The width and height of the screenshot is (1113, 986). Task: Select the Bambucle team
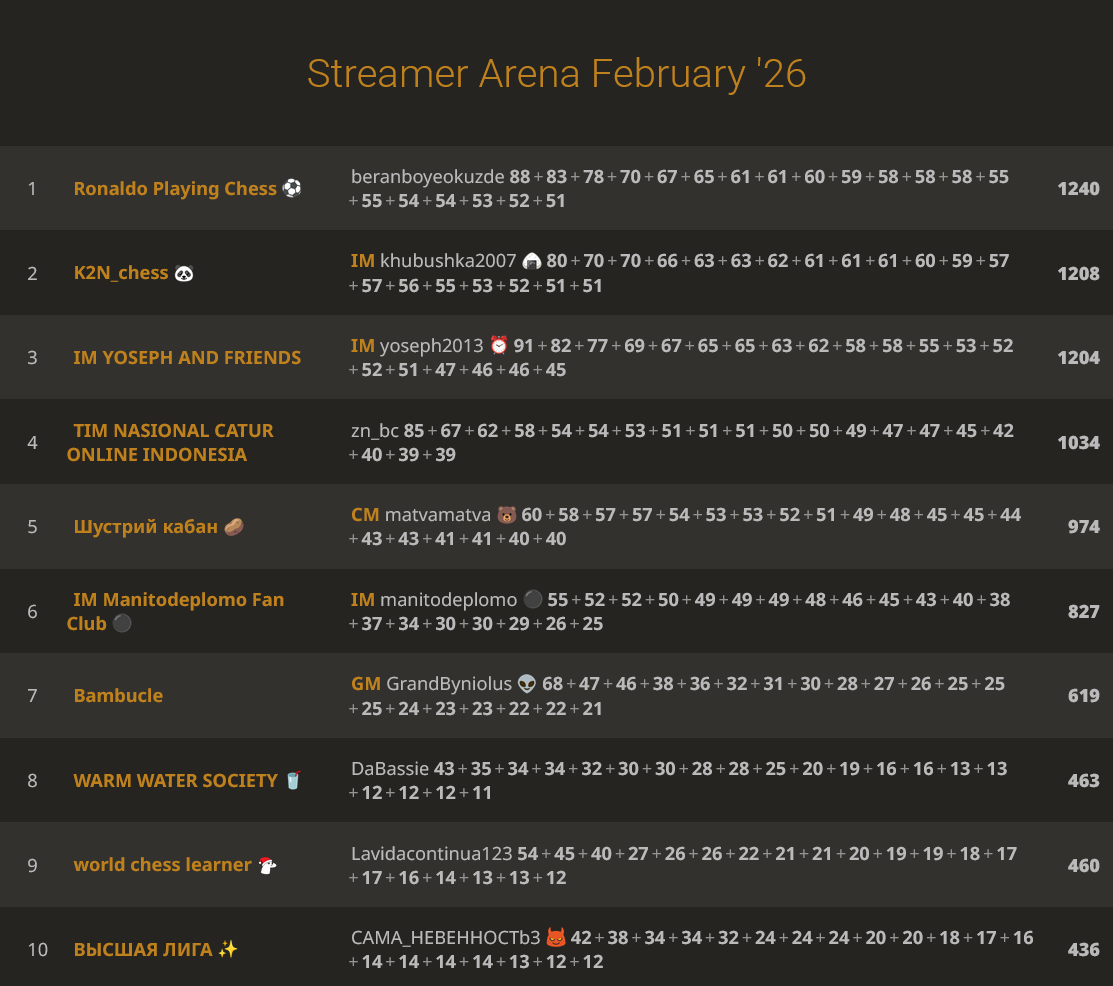(x=118, y=695)
